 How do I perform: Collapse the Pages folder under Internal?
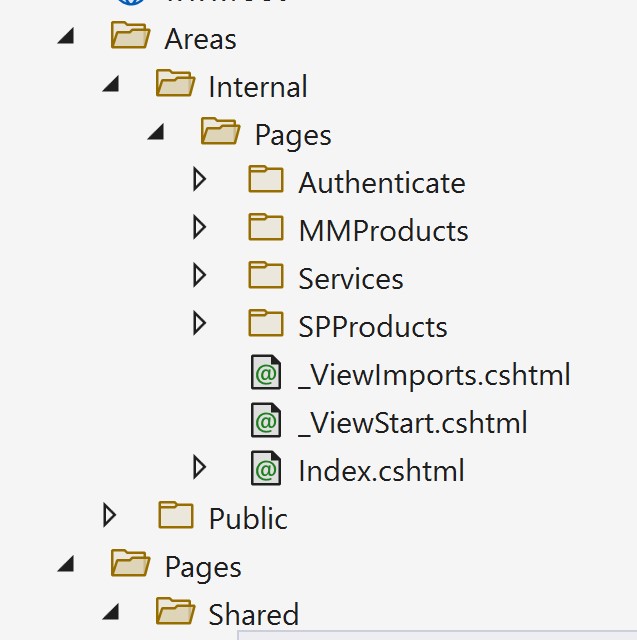pyautogui.click(x=156, y=132)
